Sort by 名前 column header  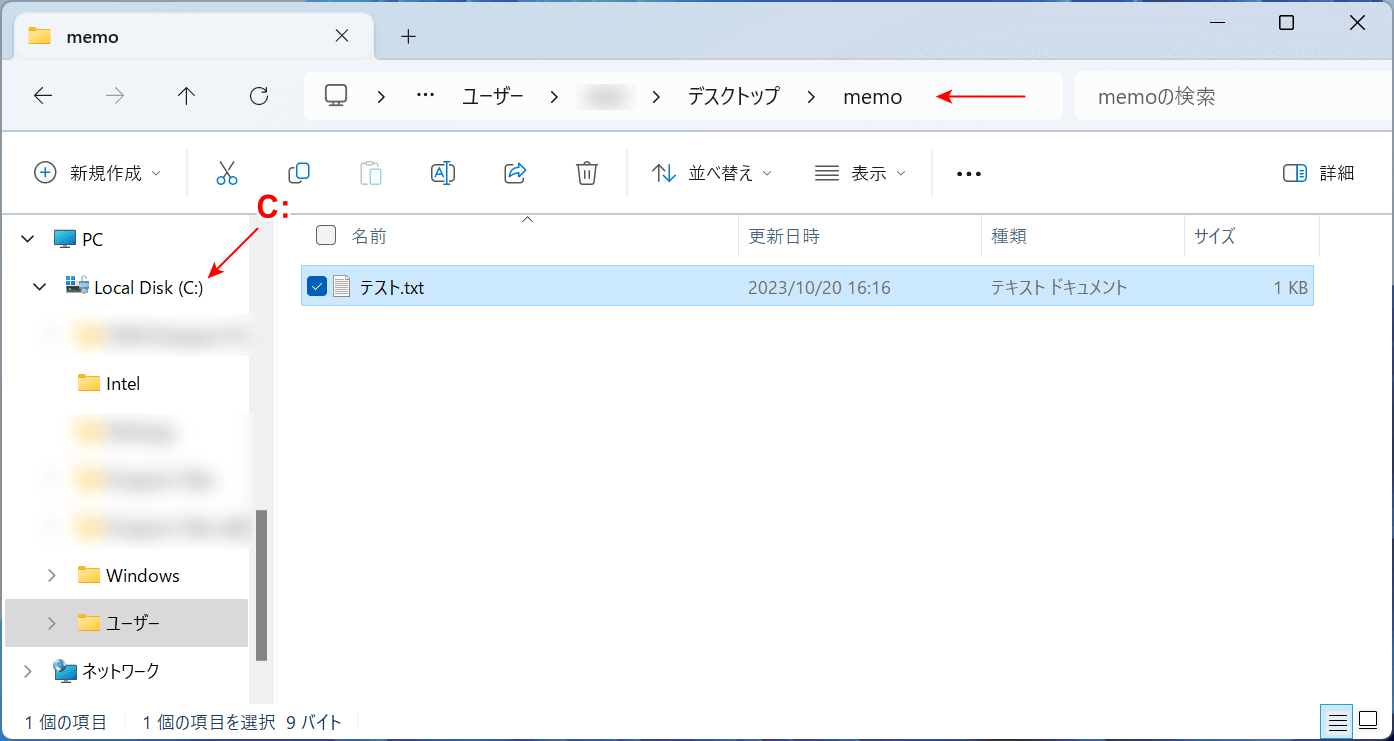coord(369,237)
